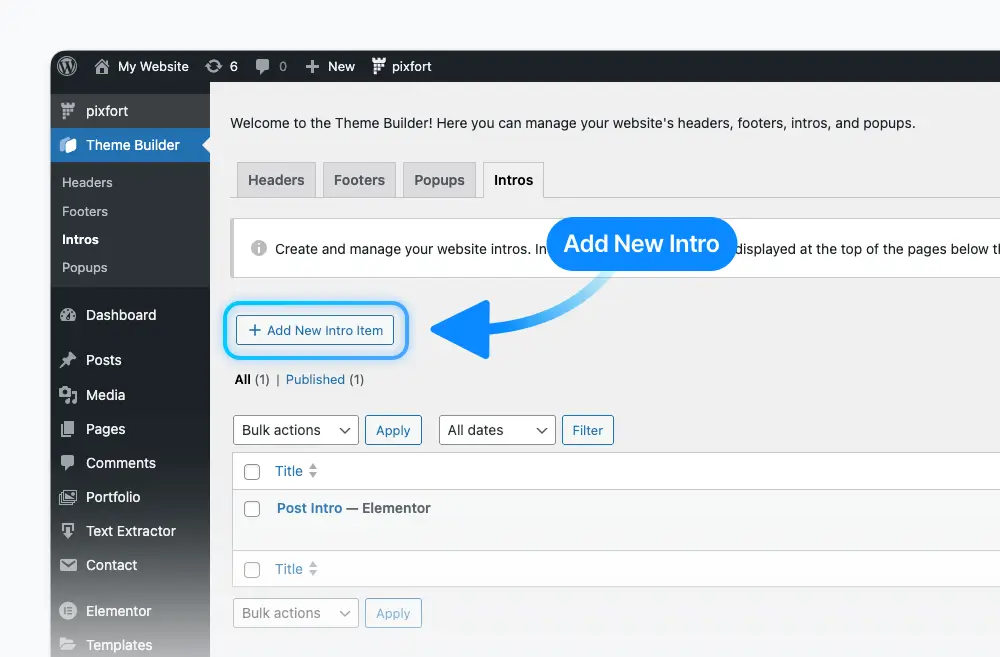Open the comments bubble icon in admin bar
The image size is (1000, 657).
(x=262, y=66)
